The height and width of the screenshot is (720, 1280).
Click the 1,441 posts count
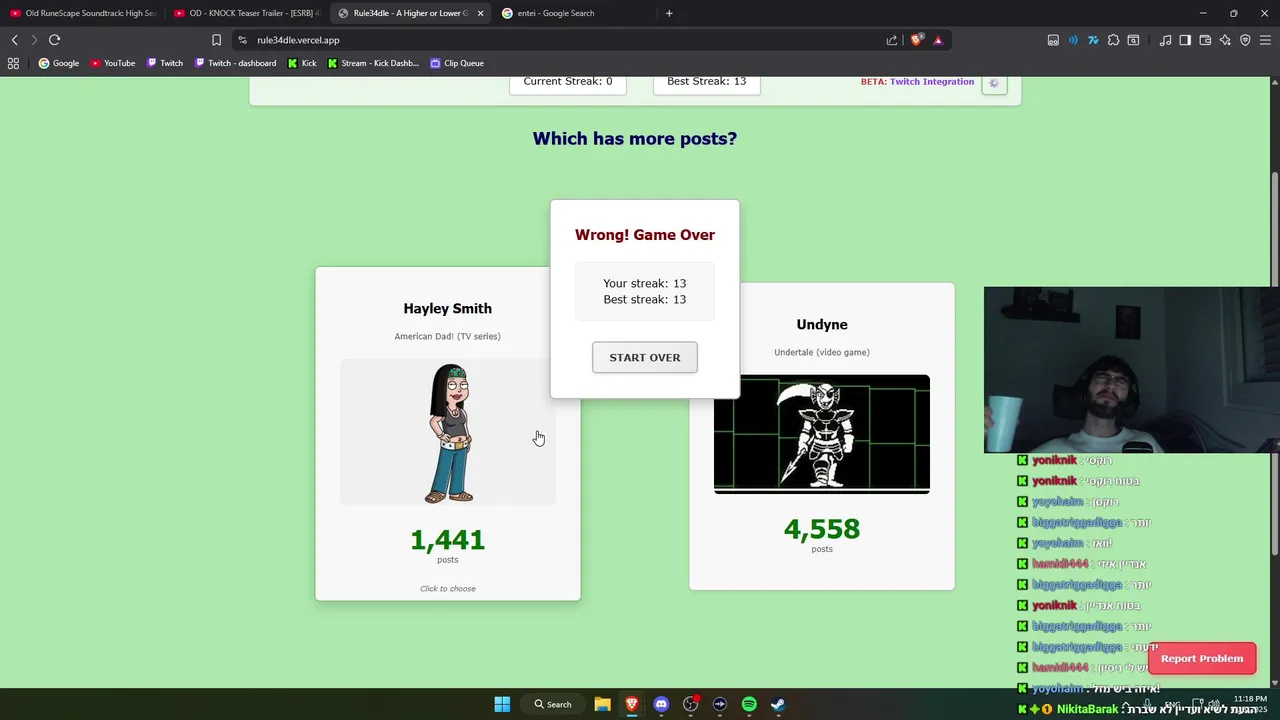coord(448,540)
